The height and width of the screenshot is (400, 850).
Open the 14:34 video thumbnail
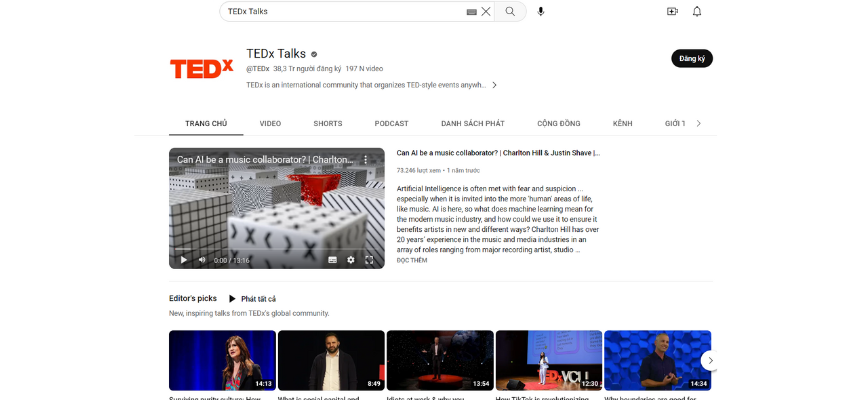[658, 360]
